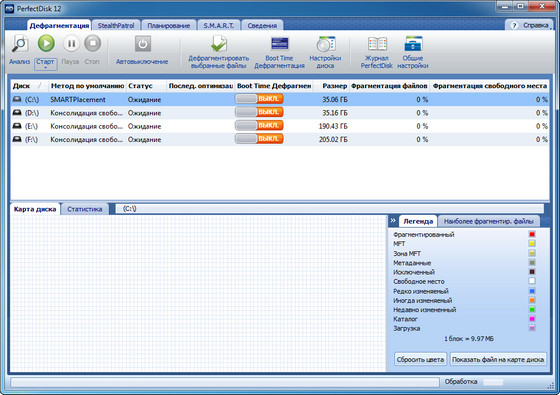Click the Автовыключение power icon

pos(142,44)
